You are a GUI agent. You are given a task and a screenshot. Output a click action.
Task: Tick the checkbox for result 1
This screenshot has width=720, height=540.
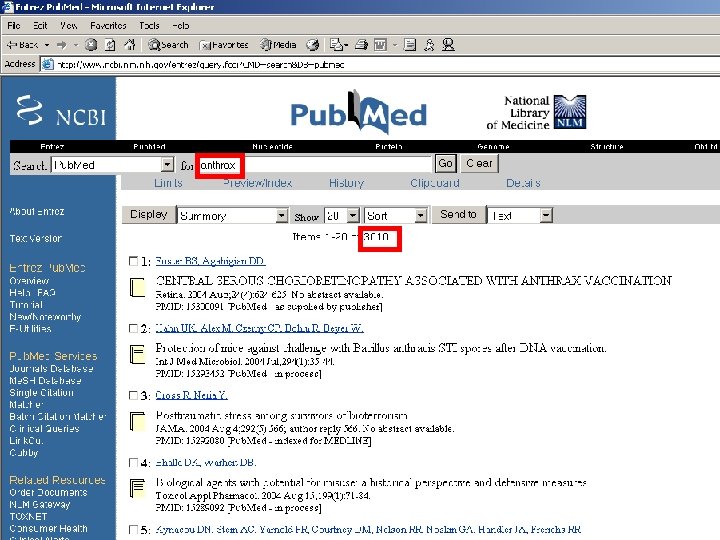click(134, 261)
